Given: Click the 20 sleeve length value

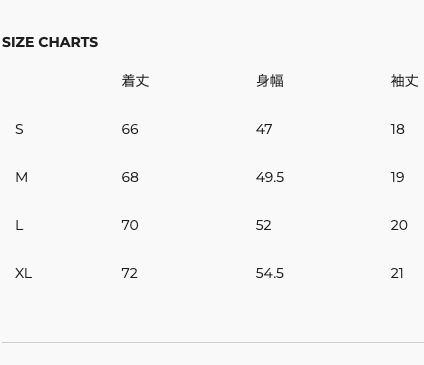Looking at the screenshot, I should tap(399, 225).
